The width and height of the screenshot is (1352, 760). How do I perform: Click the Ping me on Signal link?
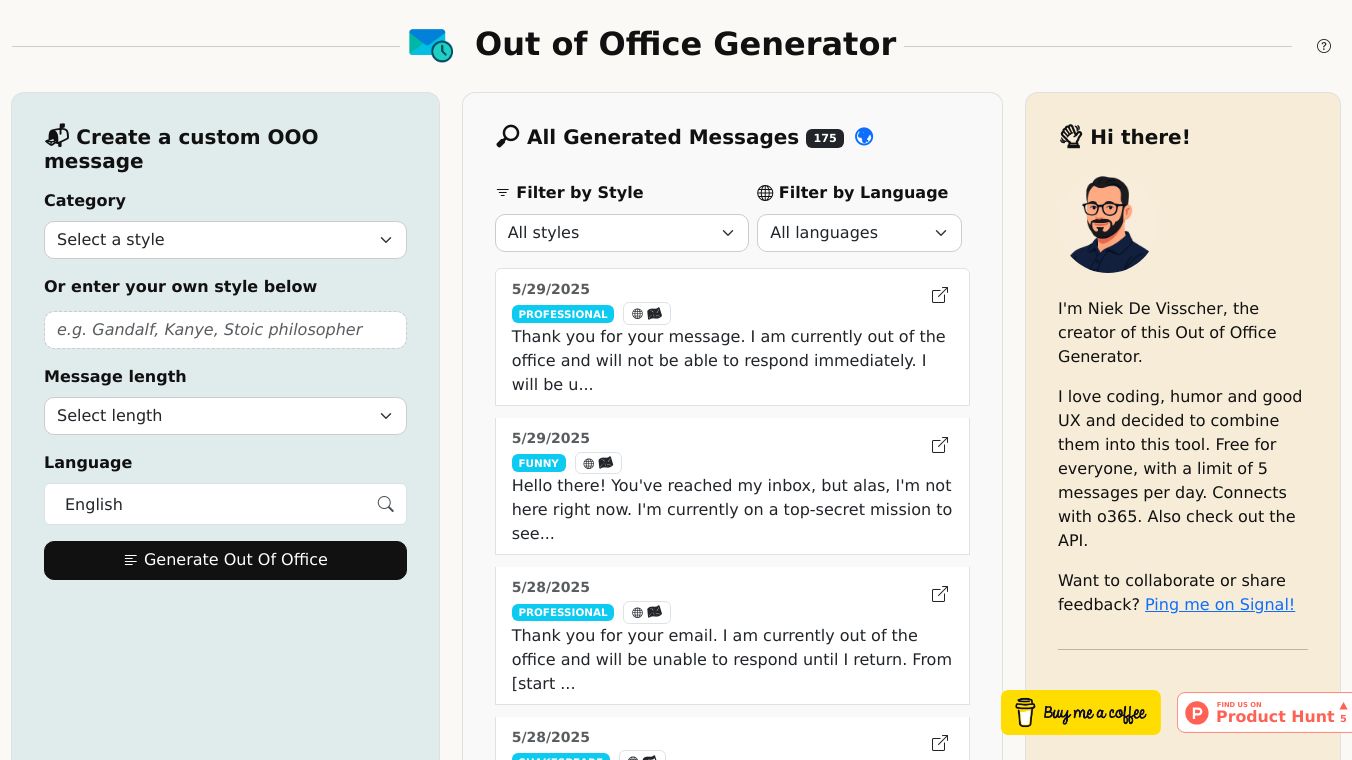tap(1219, 604)
